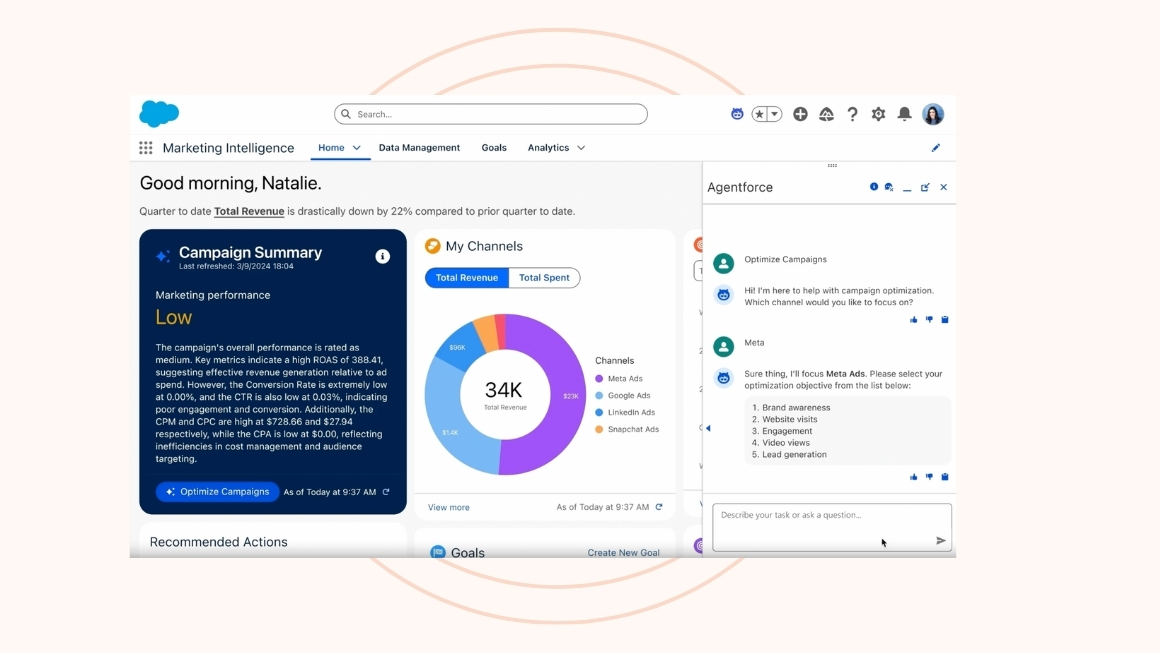Image resolution: width=1160 pixels, height=653 pixels.
Task: Expand the Analytics tab dropdown
Action: tap(581, 148)
